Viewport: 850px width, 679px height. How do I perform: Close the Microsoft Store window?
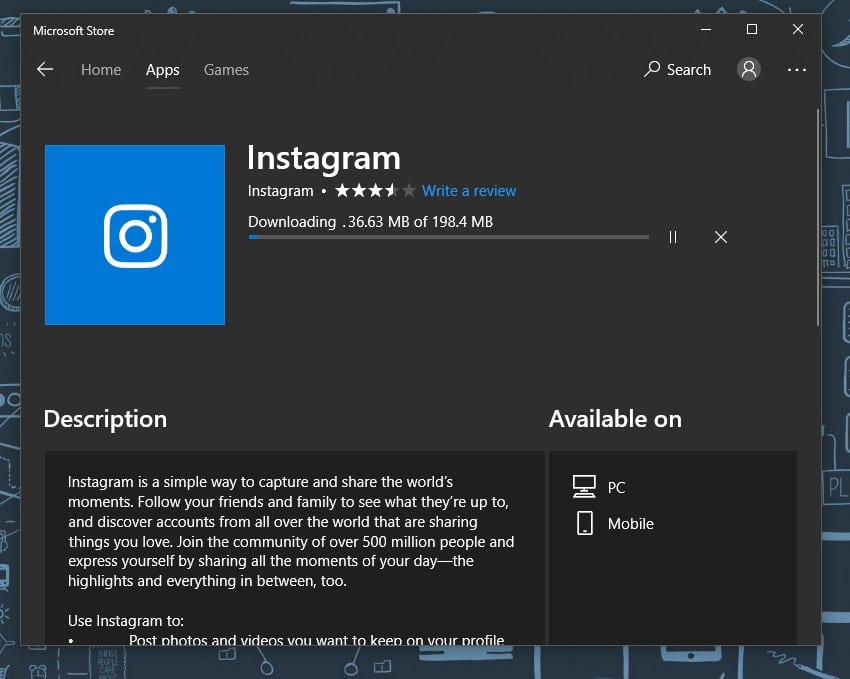(x=798, y=29)
